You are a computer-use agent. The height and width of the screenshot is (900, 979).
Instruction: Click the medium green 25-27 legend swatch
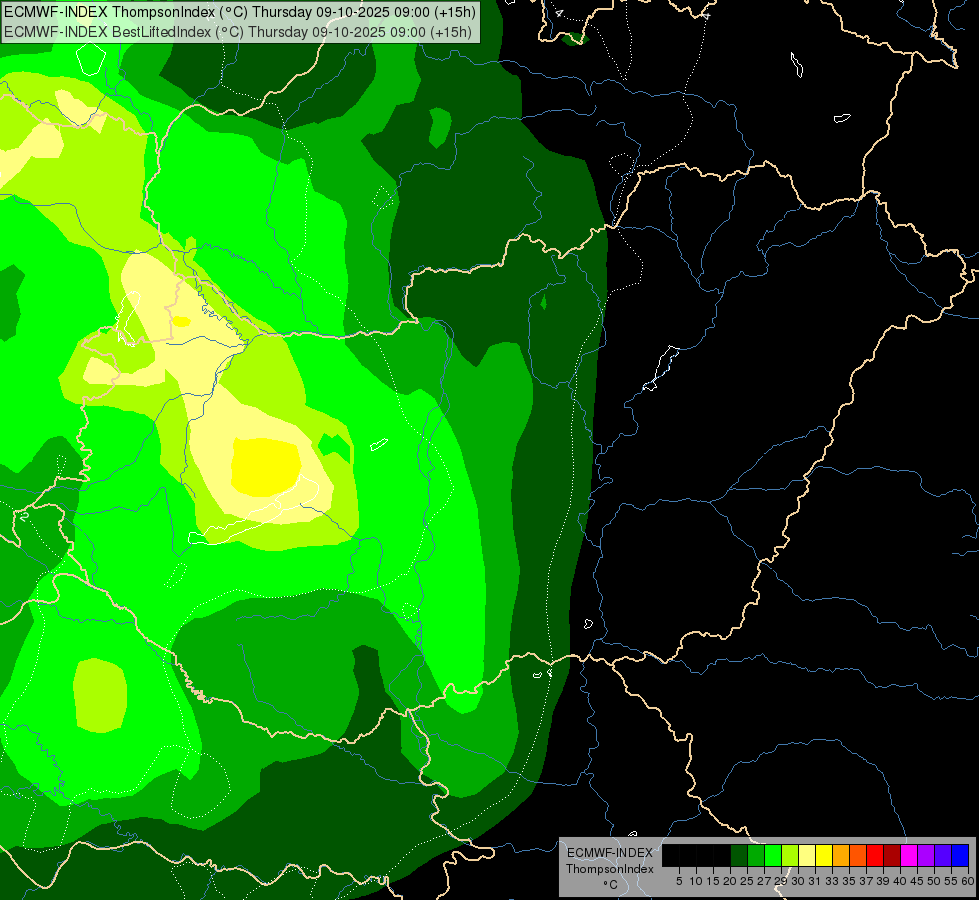(x=756, y=855)
